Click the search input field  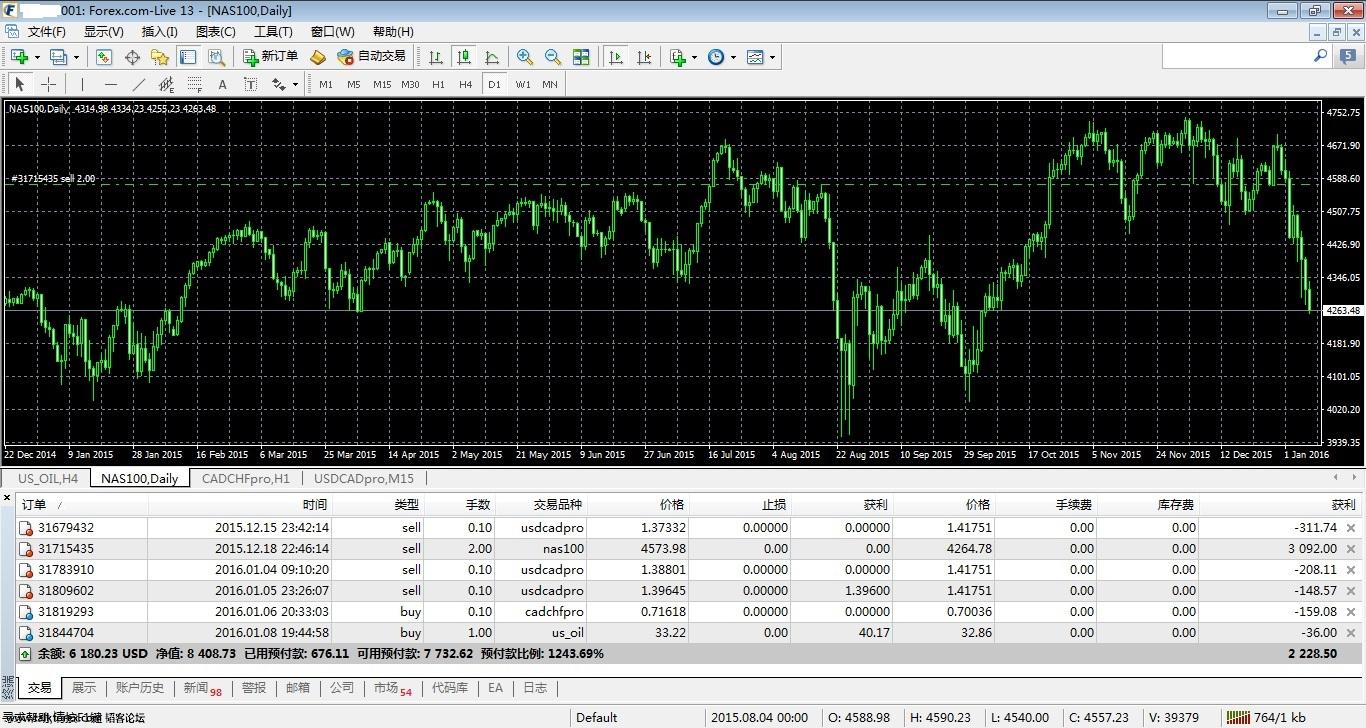coord(1246,57)
